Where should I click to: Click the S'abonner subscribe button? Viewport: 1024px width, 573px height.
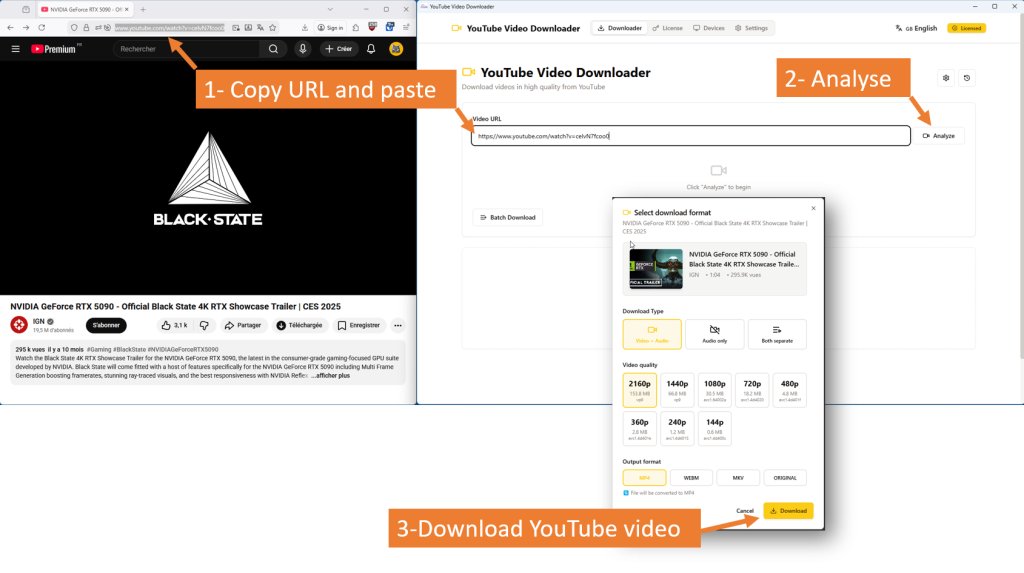click(106, 325)
